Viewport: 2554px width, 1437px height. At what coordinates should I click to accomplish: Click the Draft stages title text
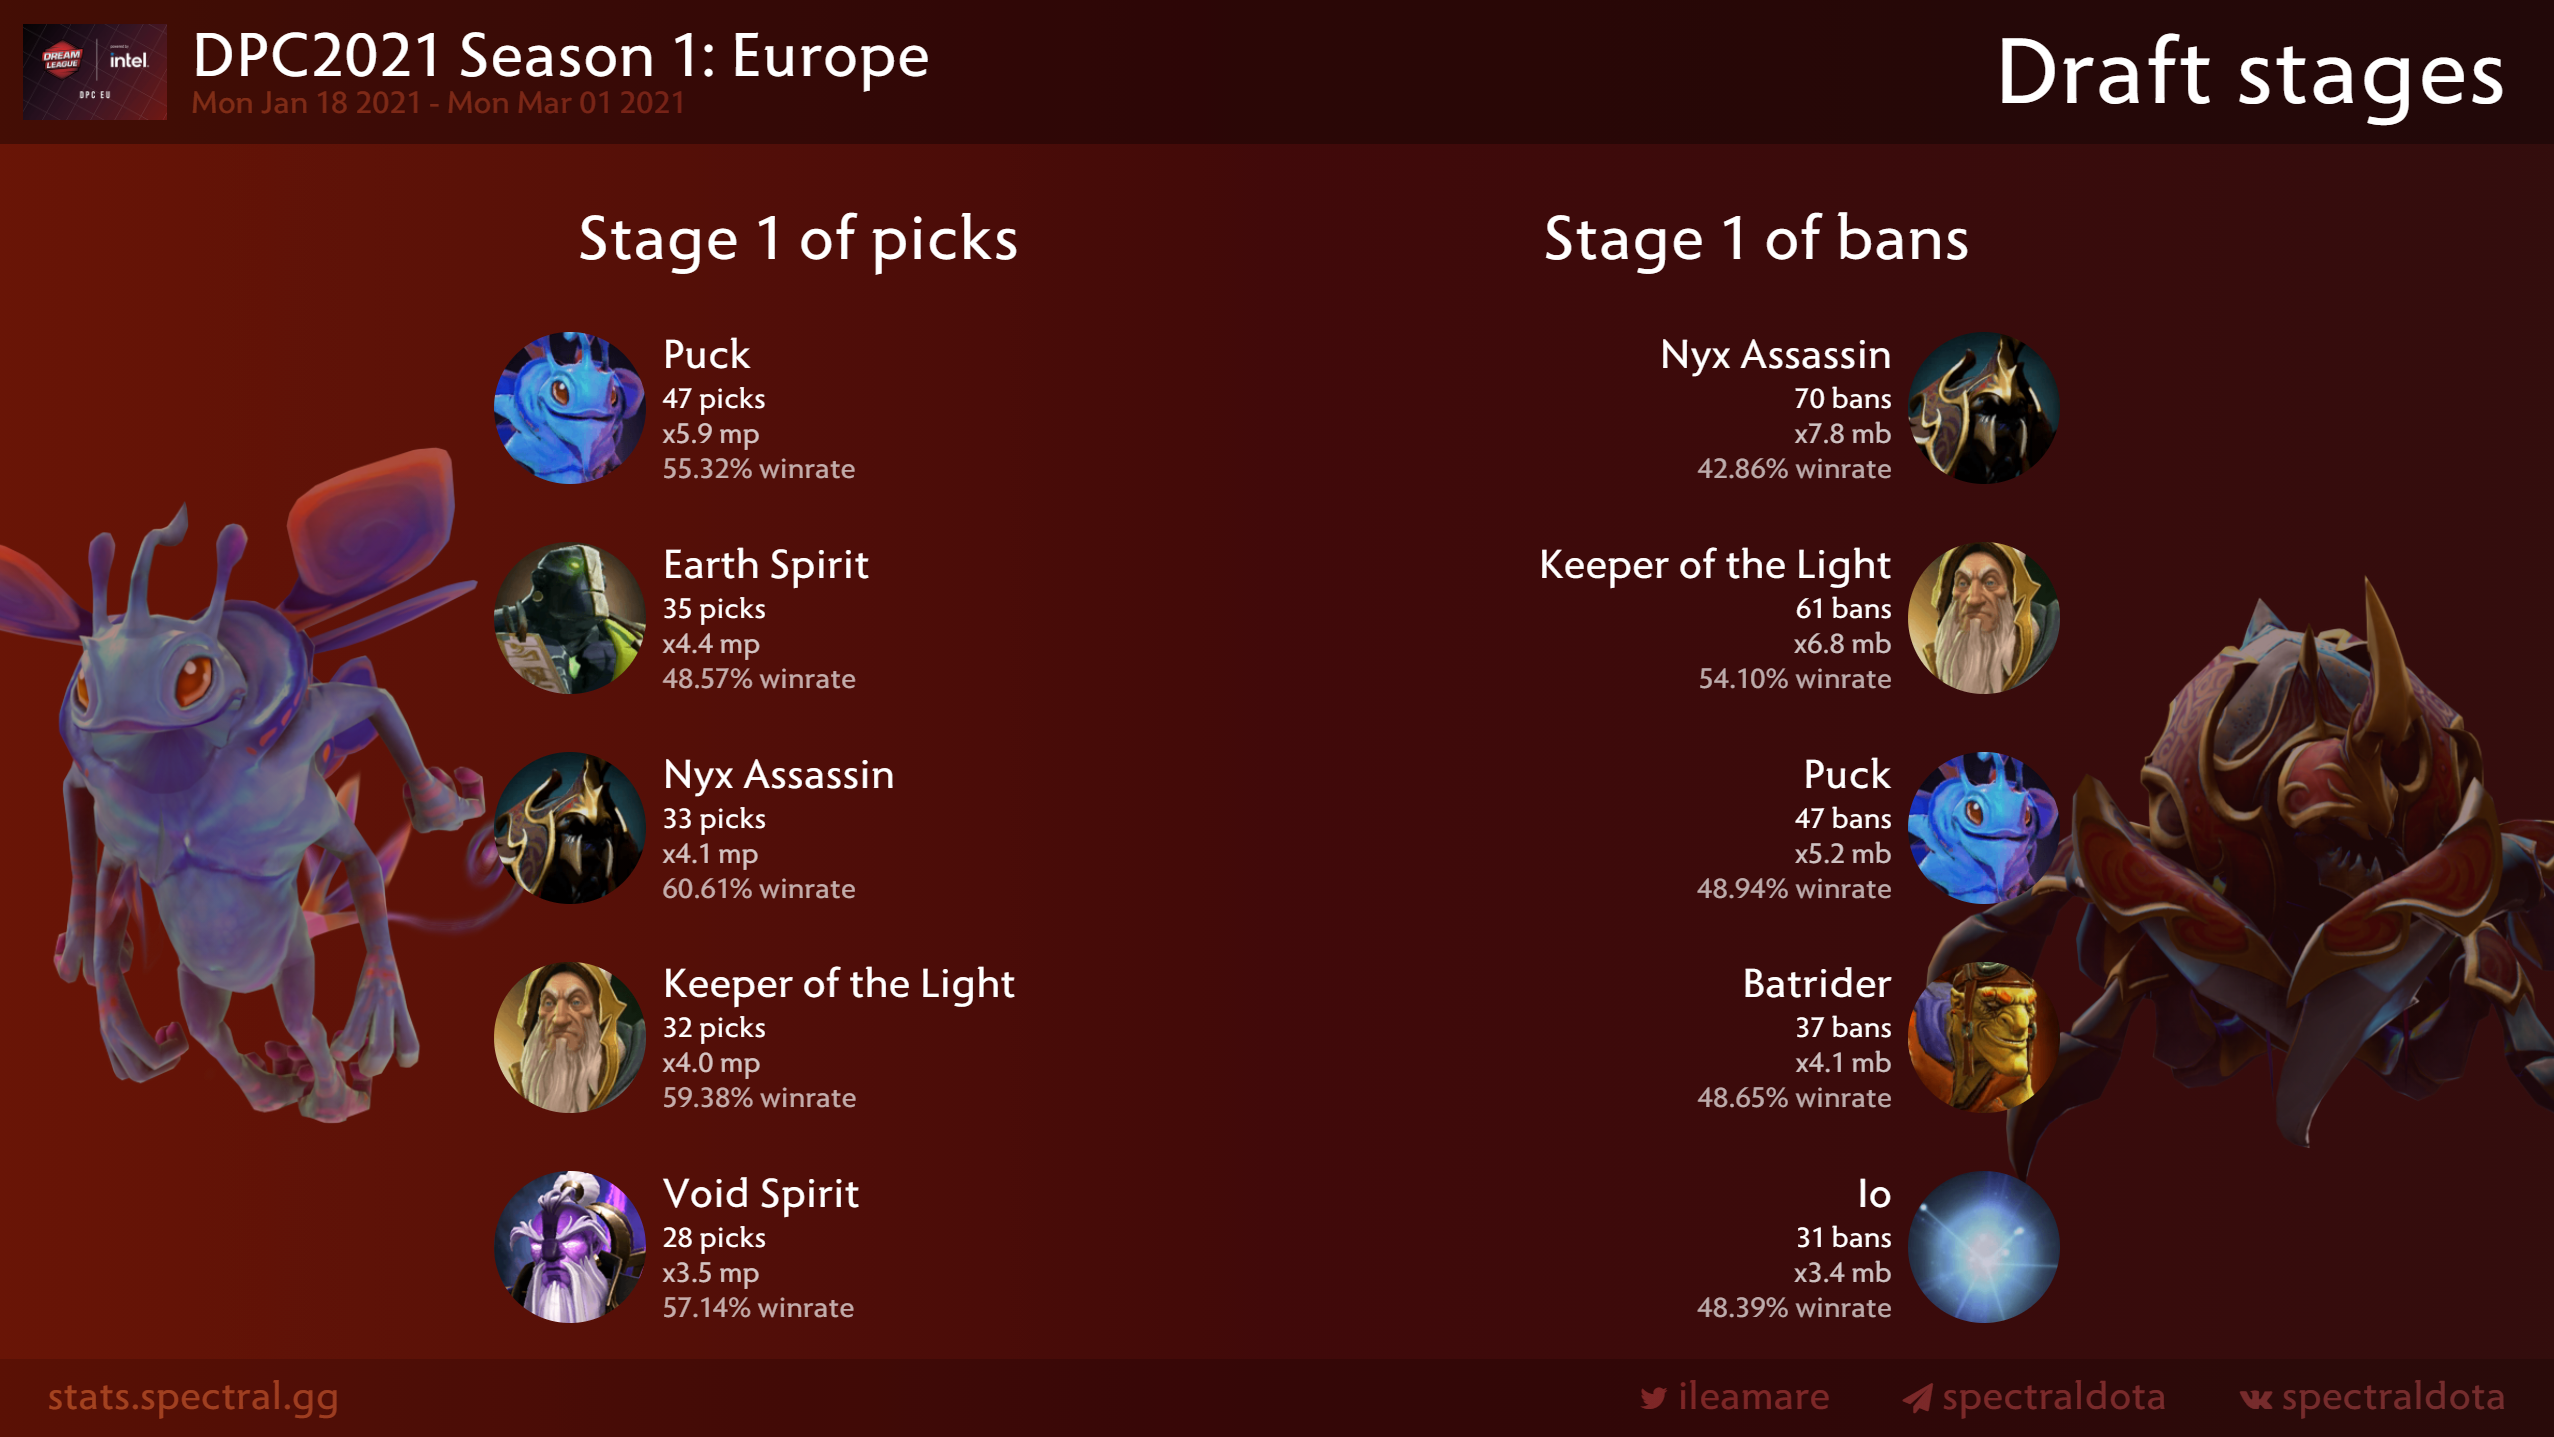[x=2250, y=72]
